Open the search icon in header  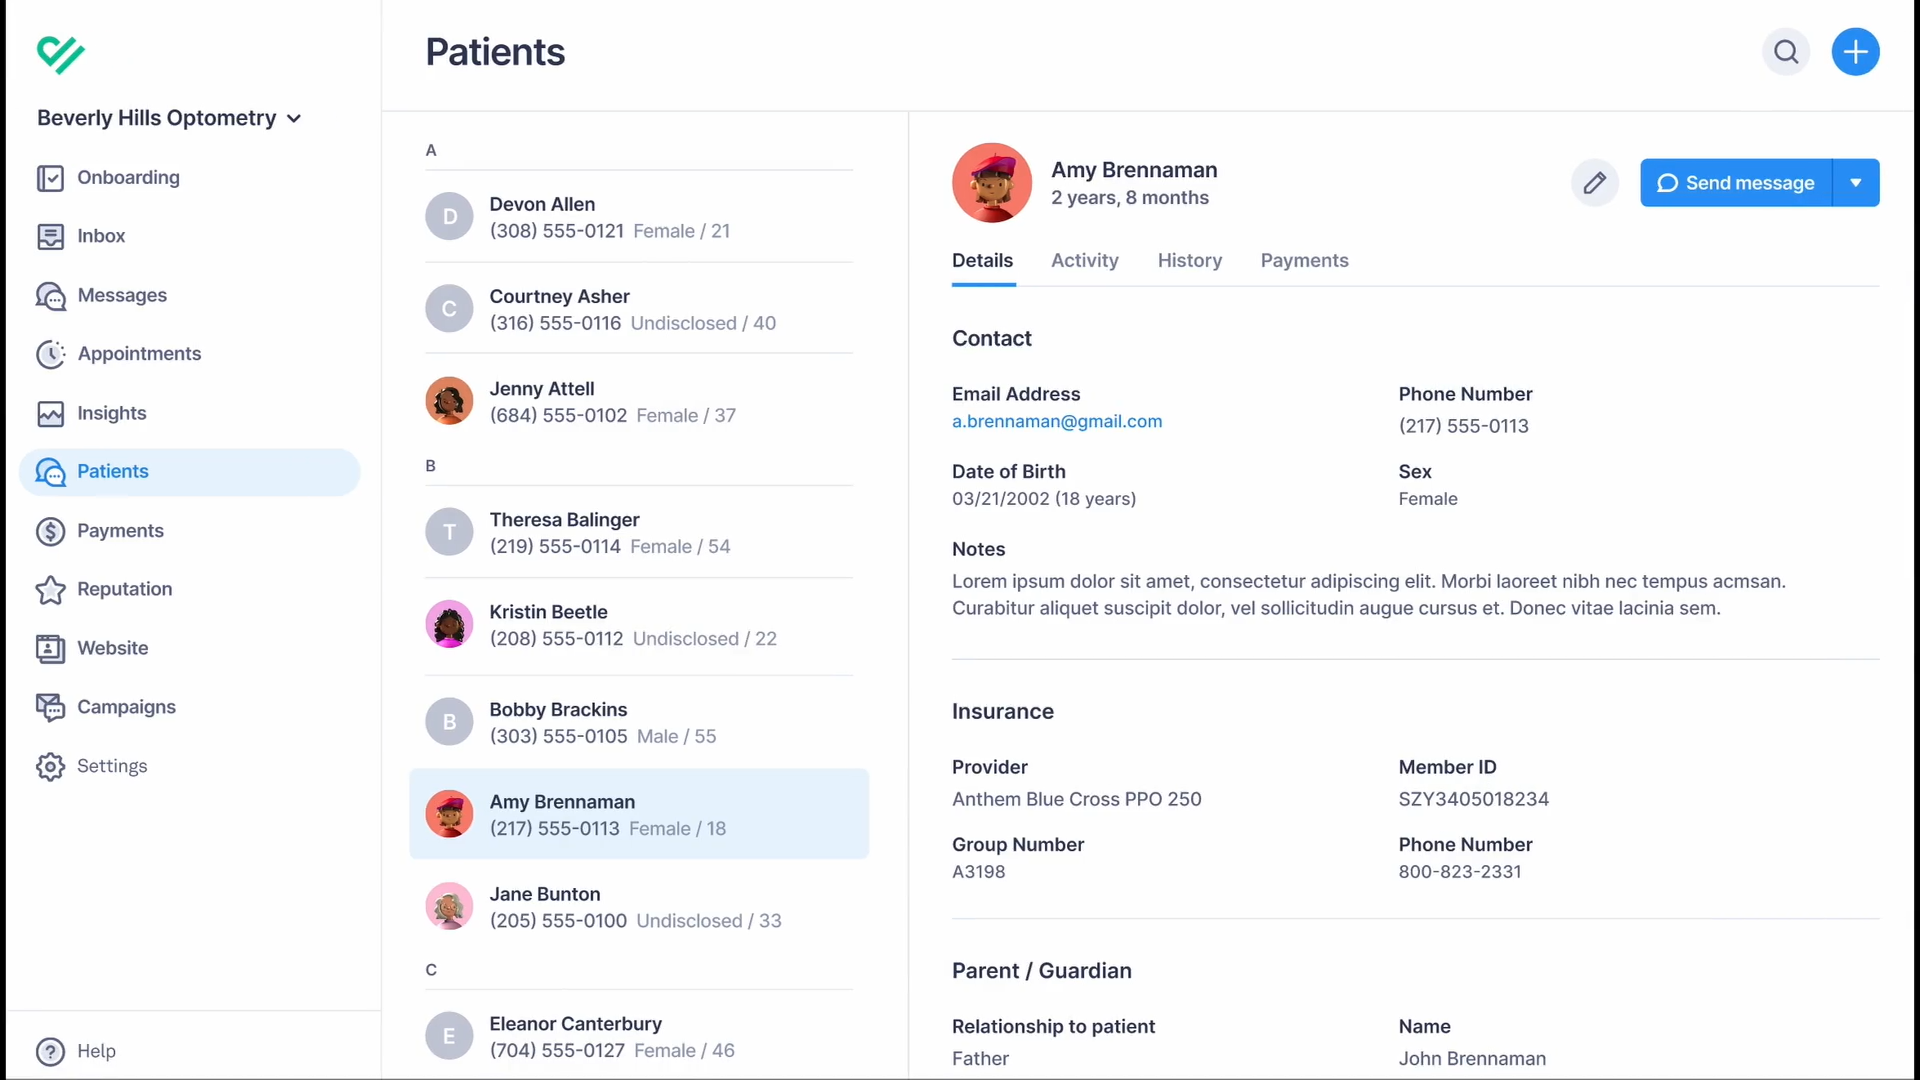(1786, 52)
